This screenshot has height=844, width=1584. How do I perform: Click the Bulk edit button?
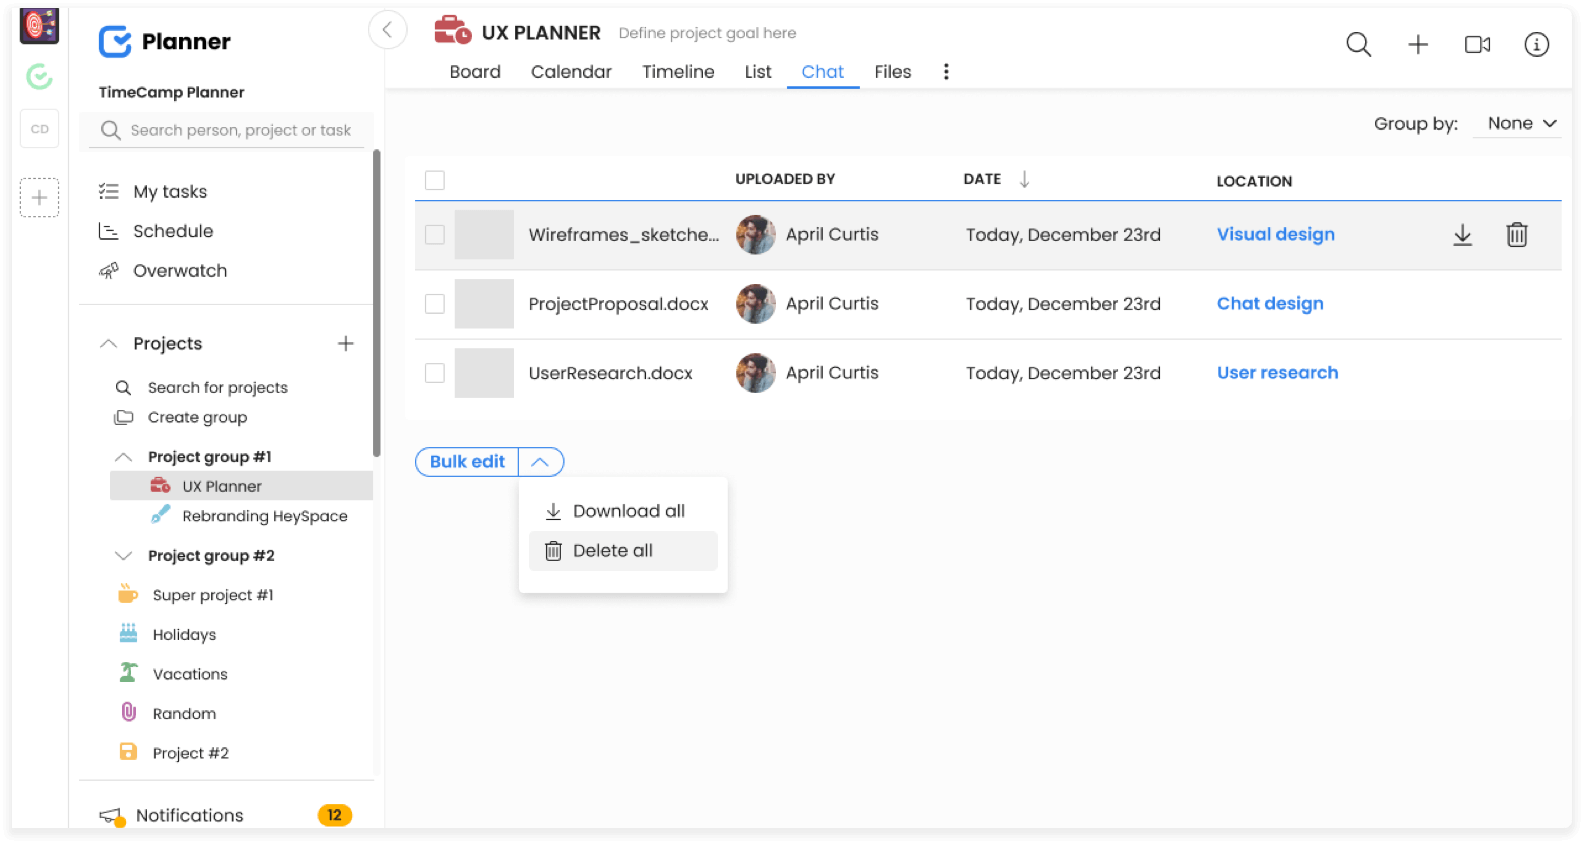(467, 462)
